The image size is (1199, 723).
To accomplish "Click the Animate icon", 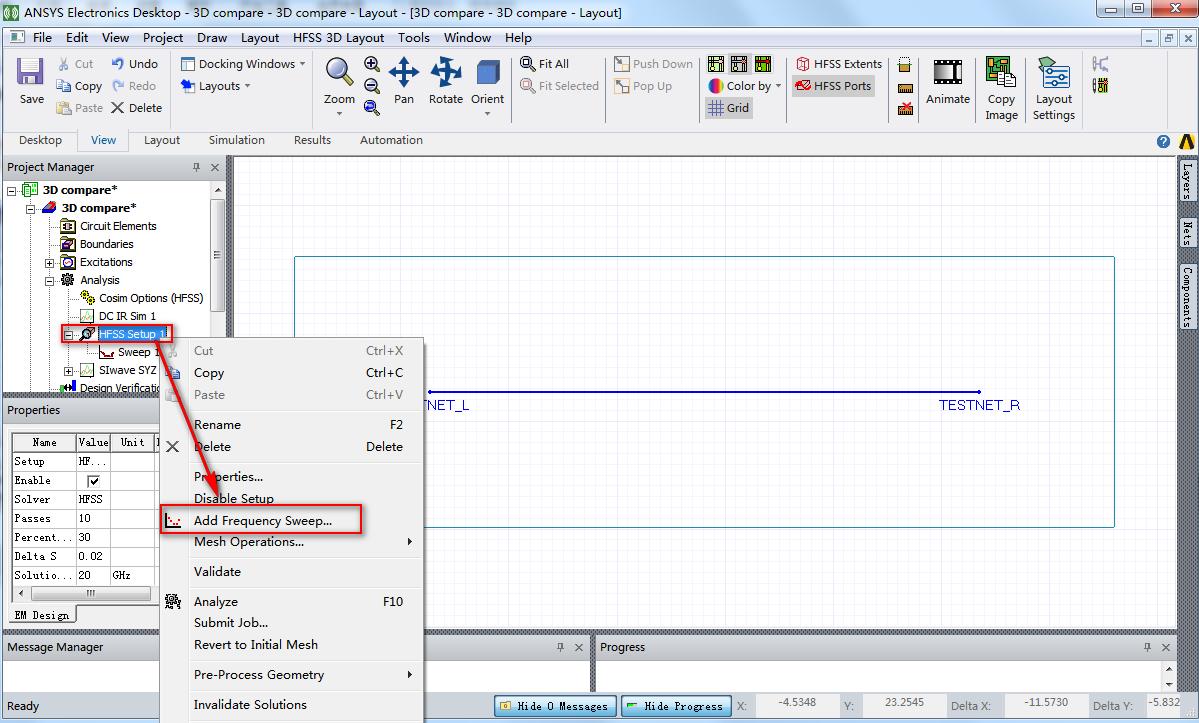I will click(x=947, y=80).
